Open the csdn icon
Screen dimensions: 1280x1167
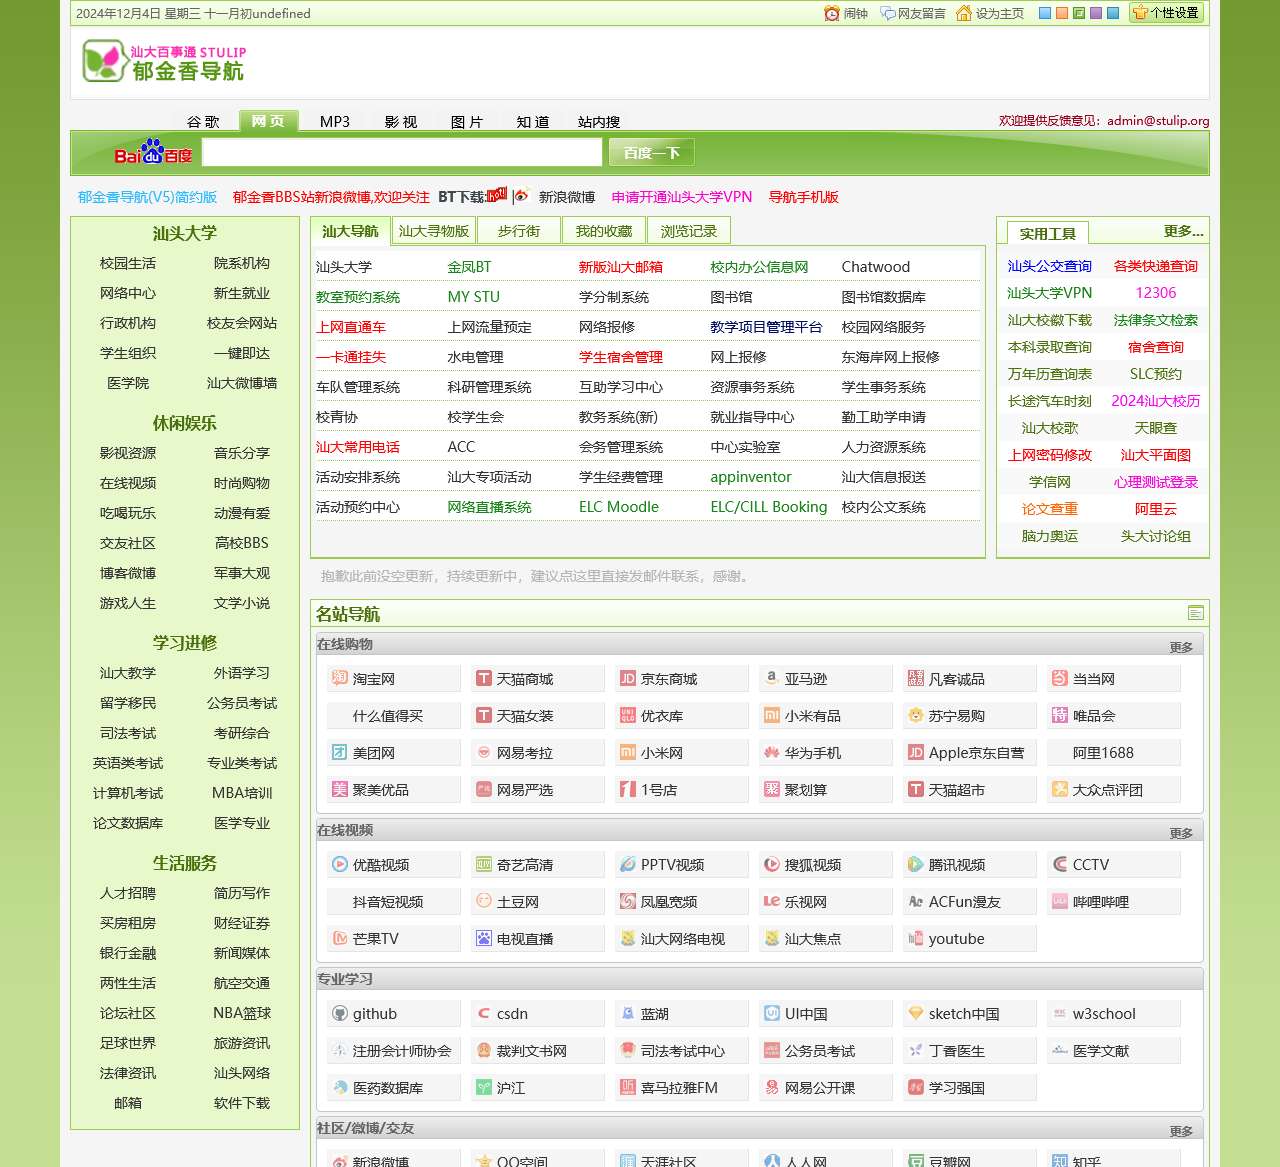pyautogui.click(x=484, y=1013)
